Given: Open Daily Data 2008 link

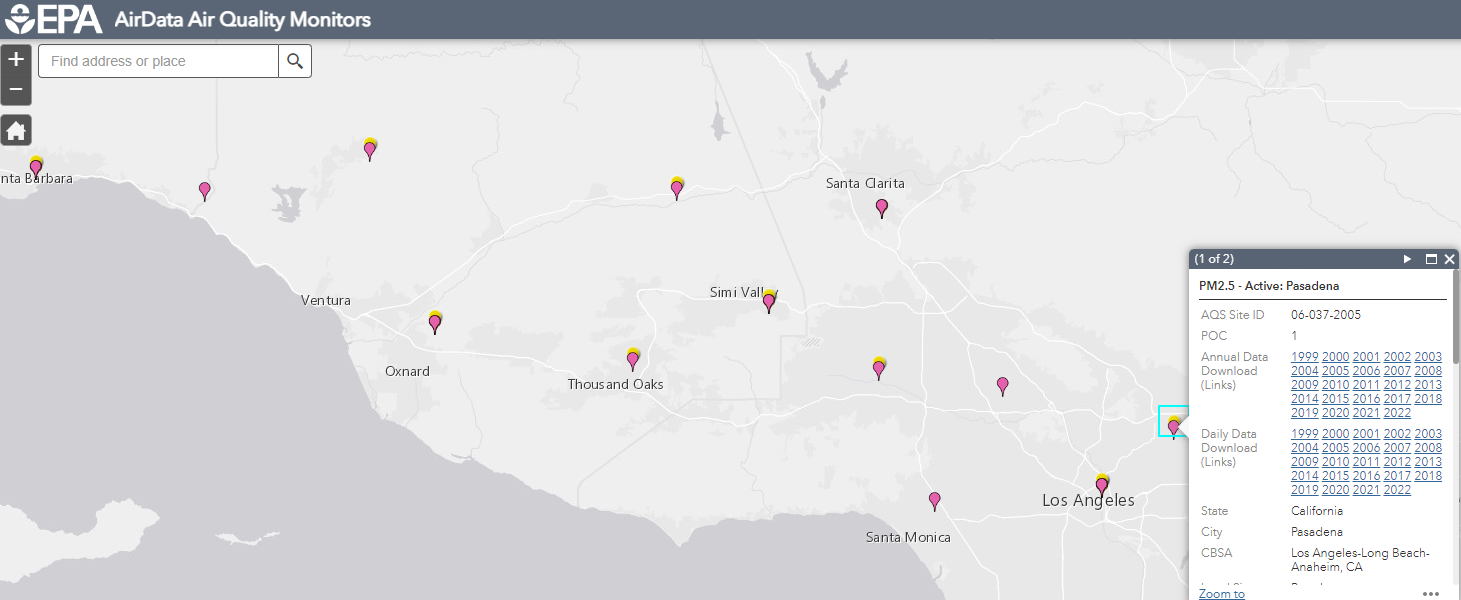Looking at the screenshot, I should 1428,448.
